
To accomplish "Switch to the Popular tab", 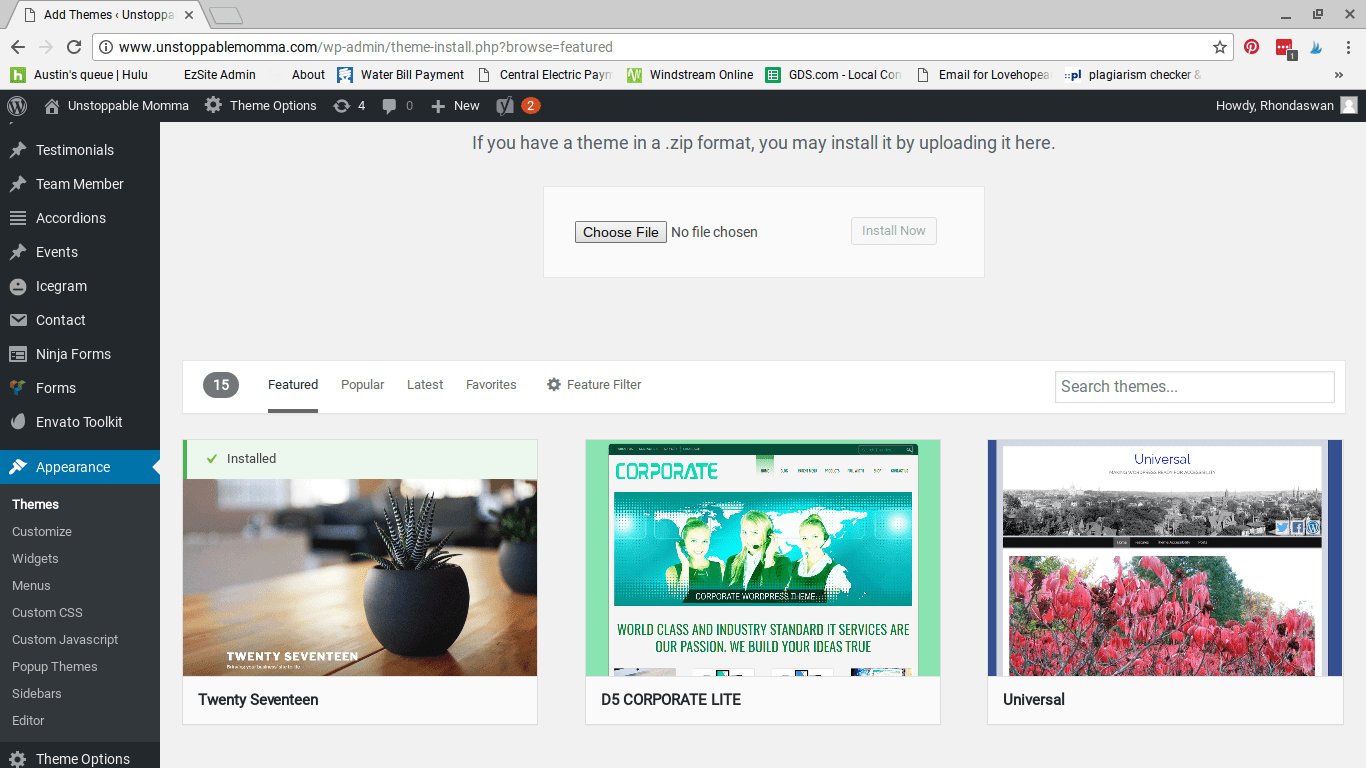I will (362, 385).
